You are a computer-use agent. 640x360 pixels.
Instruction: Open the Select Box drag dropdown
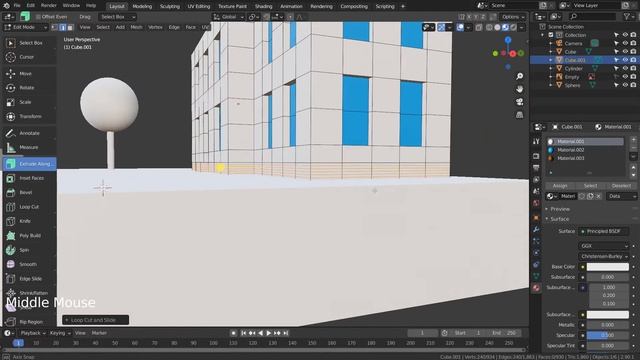tap(118, 17)
